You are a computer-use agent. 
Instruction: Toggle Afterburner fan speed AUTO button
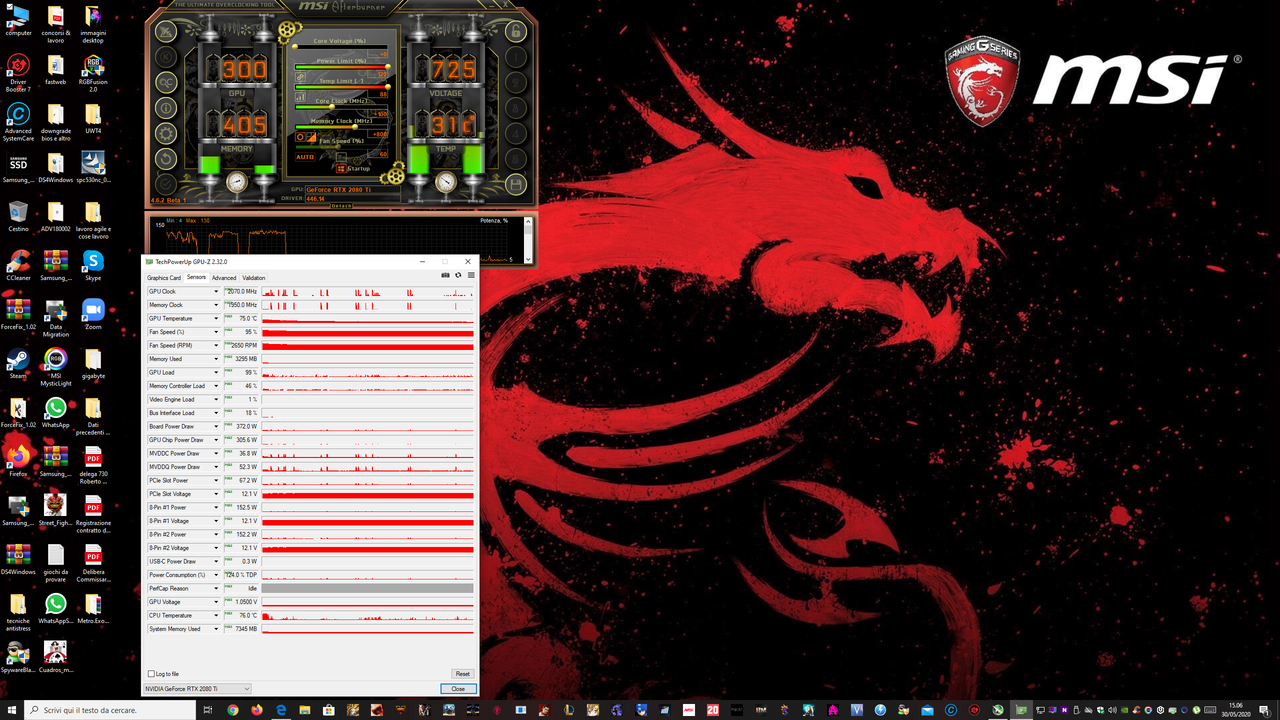305,157
